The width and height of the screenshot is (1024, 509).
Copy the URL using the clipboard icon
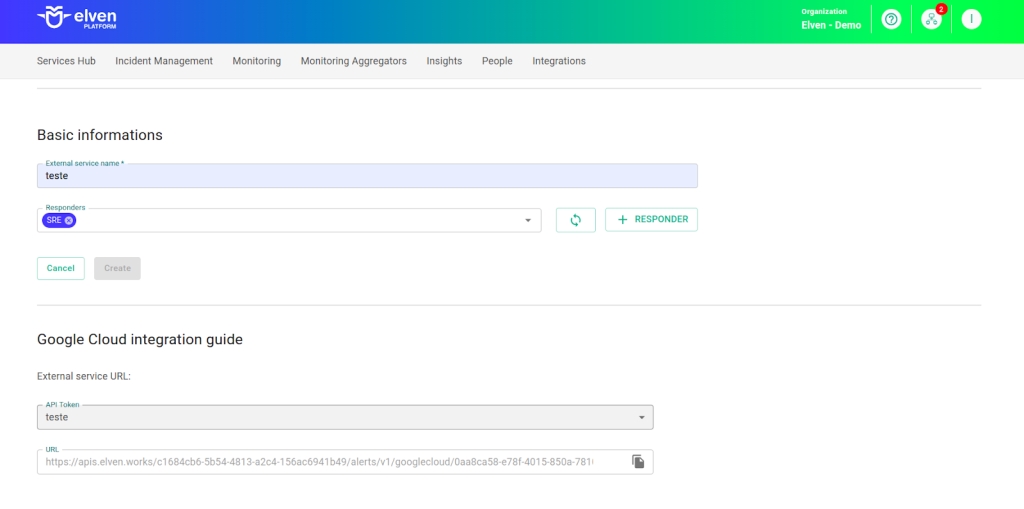(638, 461)
